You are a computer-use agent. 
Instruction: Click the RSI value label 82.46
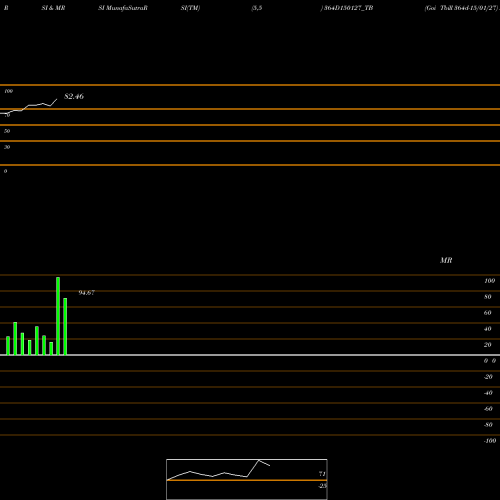tap(74, 96)
